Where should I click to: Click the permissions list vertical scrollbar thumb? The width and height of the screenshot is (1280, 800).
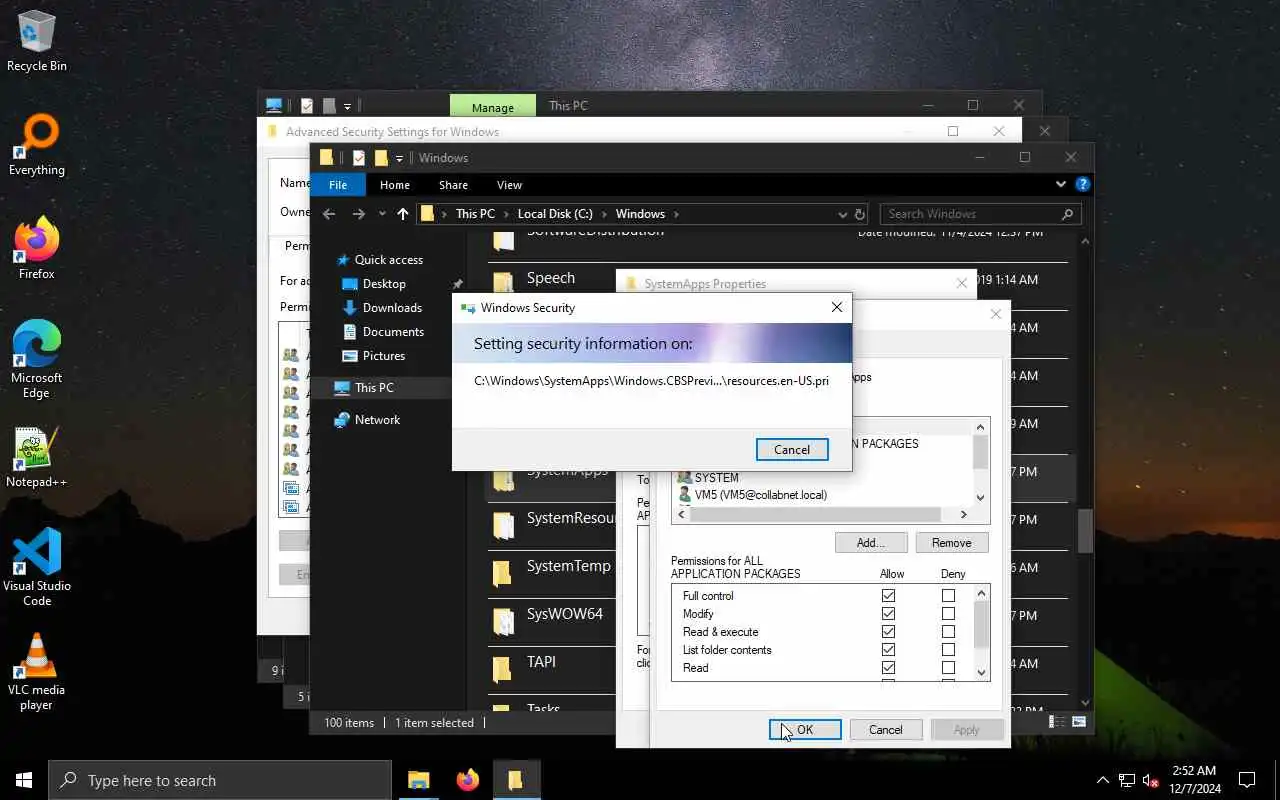pyautogui.click(x=980, y=625)
